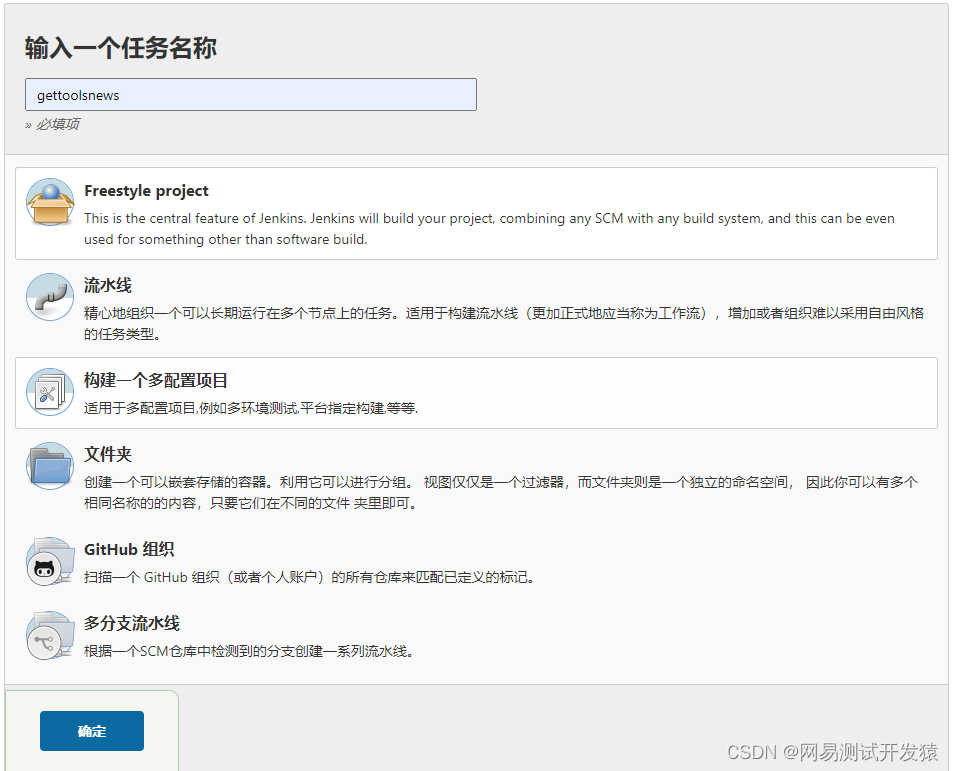Click the 多分支流水线 branch icon

click(x=49, y=634)
